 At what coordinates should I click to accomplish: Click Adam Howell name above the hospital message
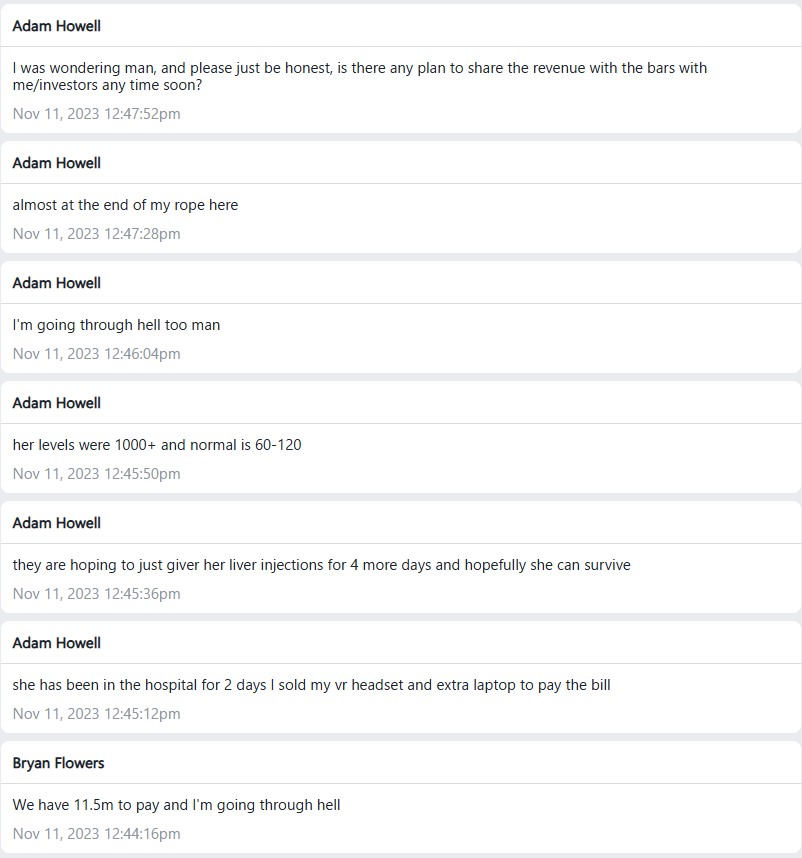tap(56, 643)
